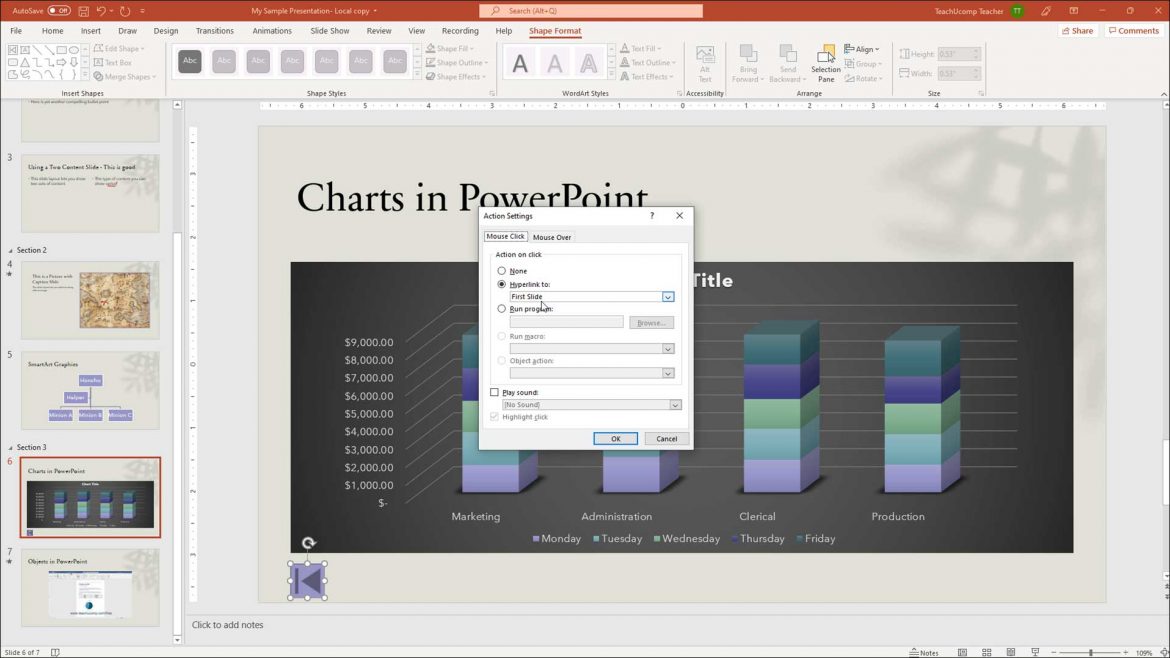Apply Shape Effects to the selection
This screenshot has width=1170, height=658.
point(456,76)
